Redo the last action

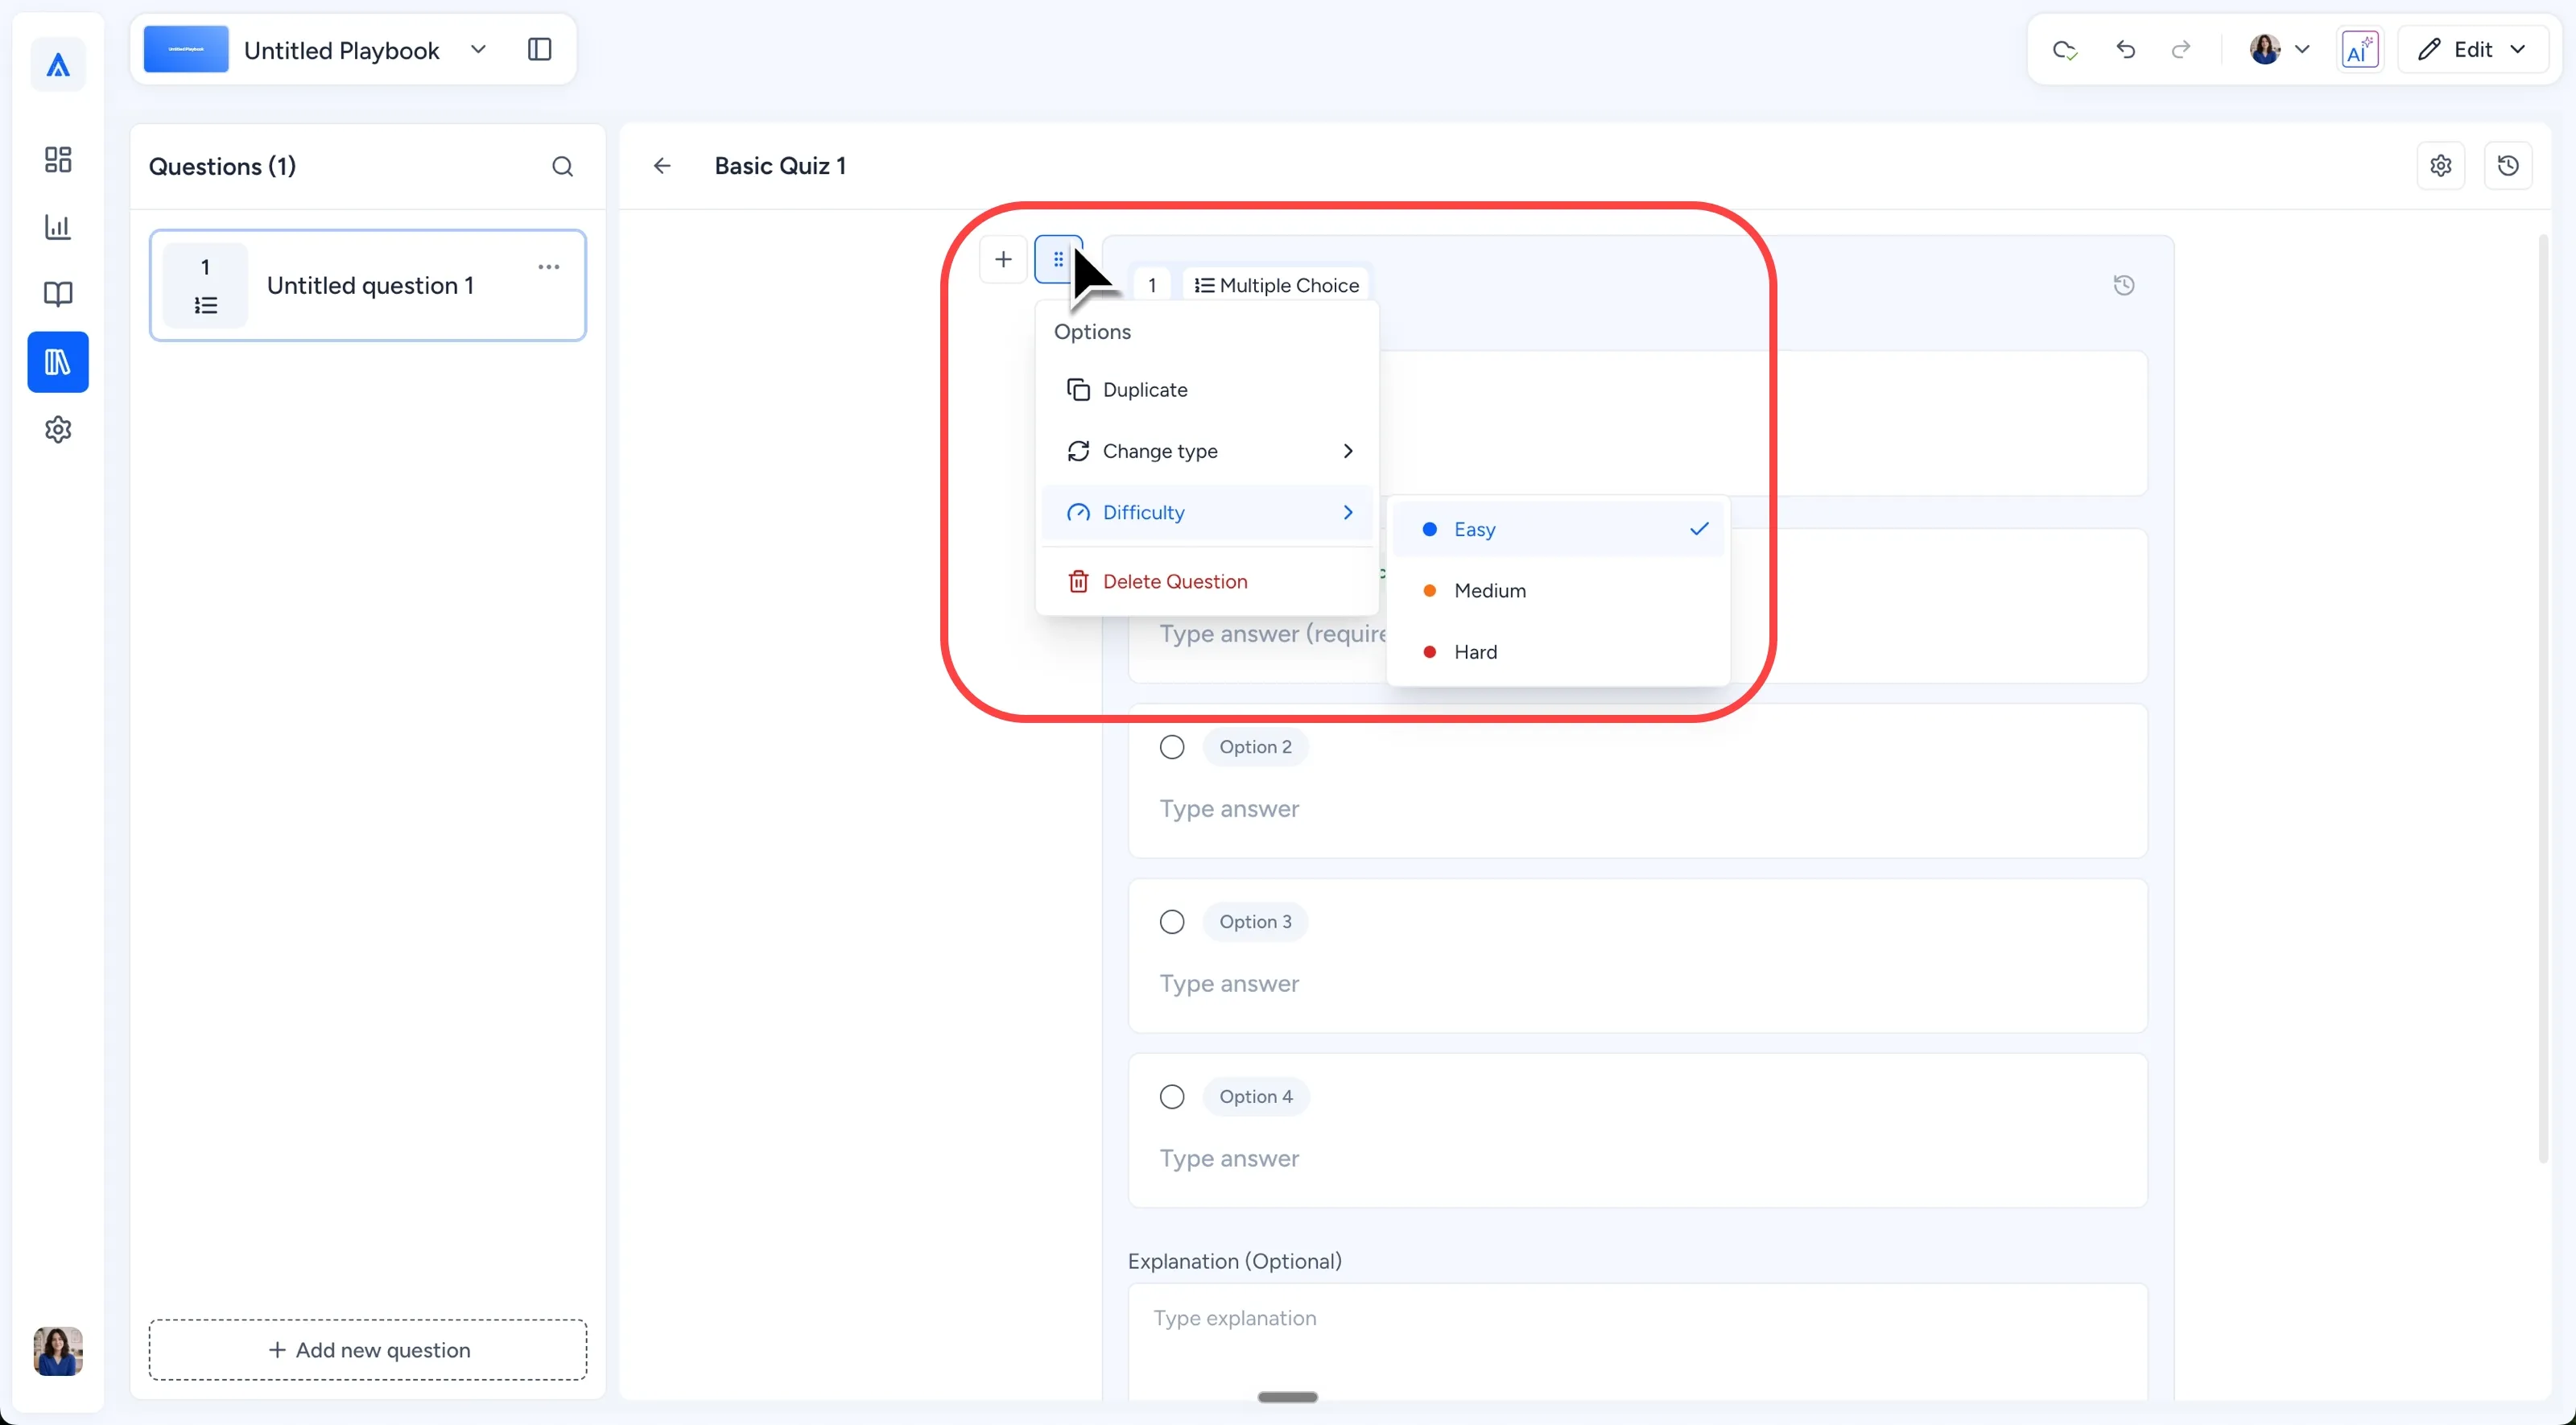pyautogui.click(x=2181, y=49)
